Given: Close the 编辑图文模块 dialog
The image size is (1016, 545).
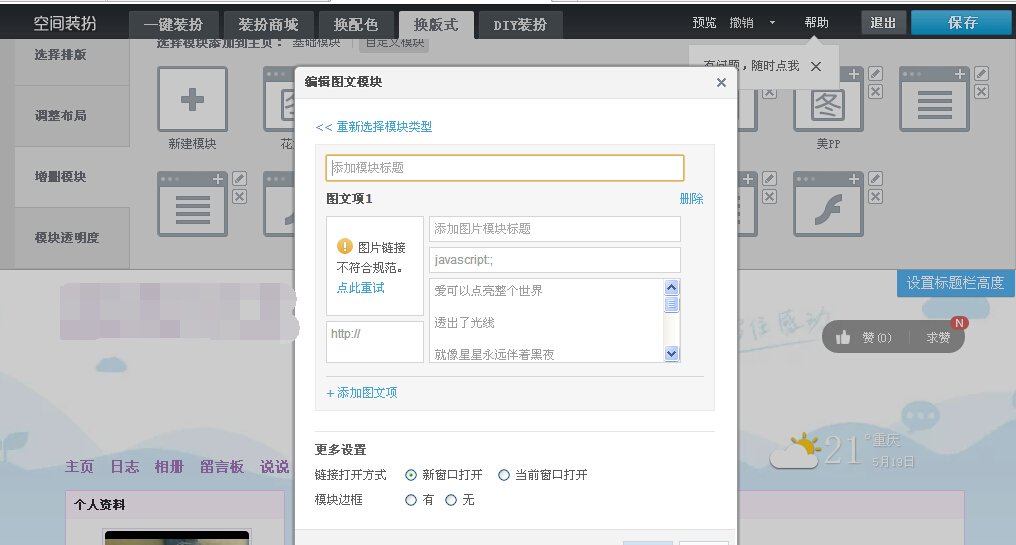Looking at the screenshot, I should click(x=721, y=82).
